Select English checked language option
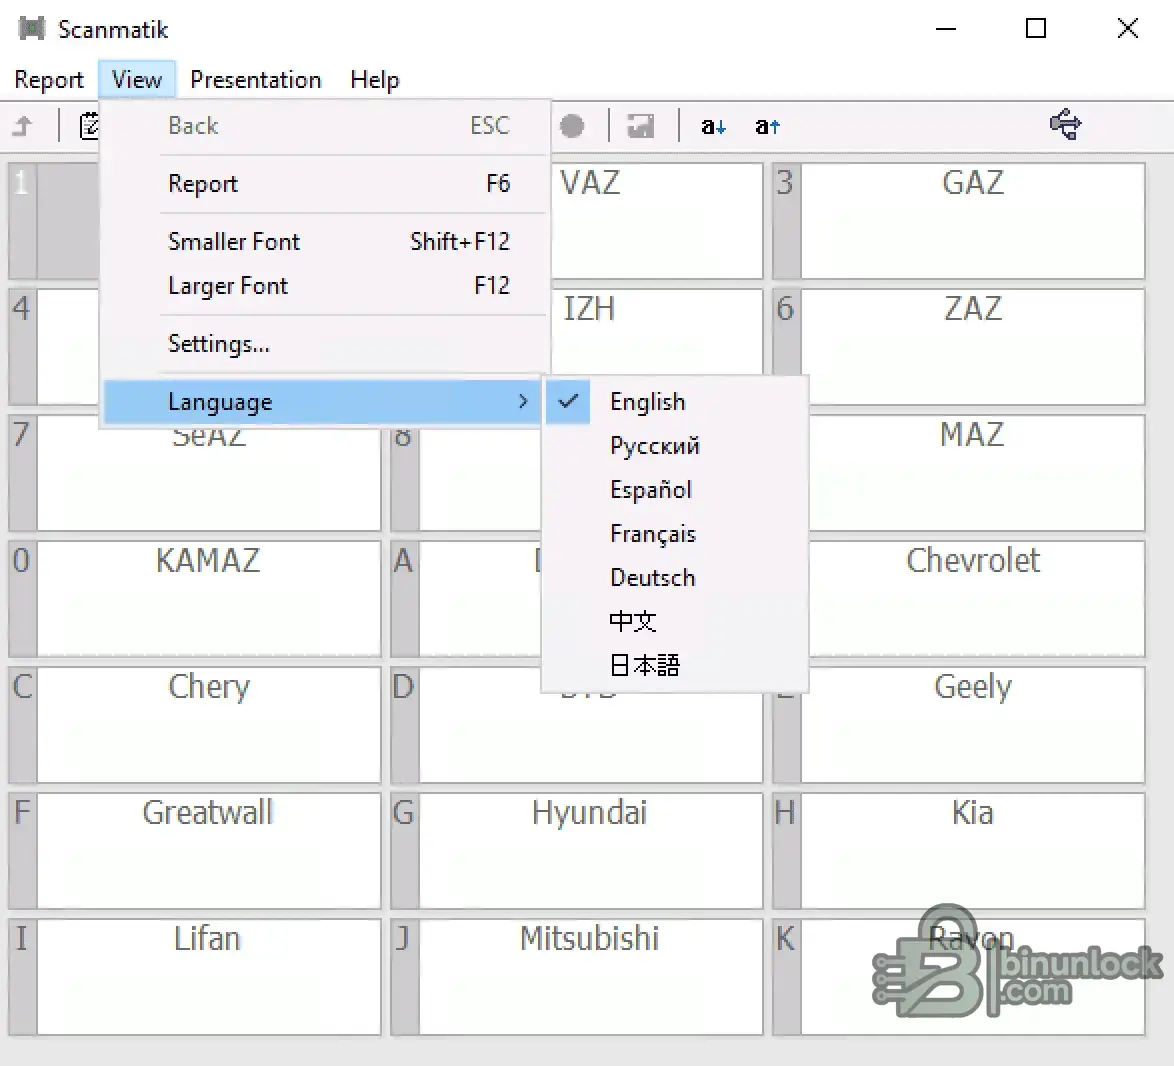Image resolution: width=1174 pixels, height=1066 pixels. pos(675,402)
